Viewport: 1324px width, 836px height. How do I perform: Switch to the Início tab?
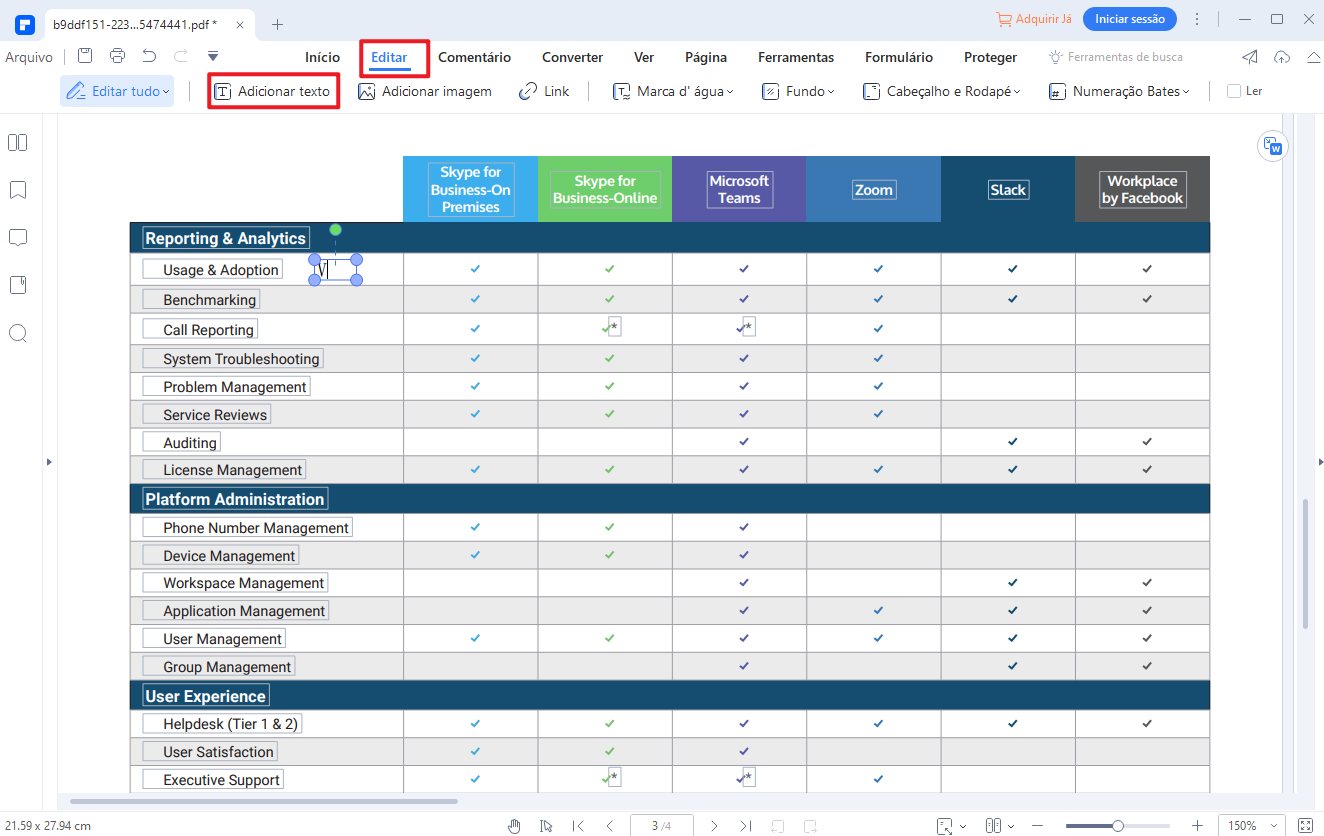pyautogui.click(x=322, y=57)
